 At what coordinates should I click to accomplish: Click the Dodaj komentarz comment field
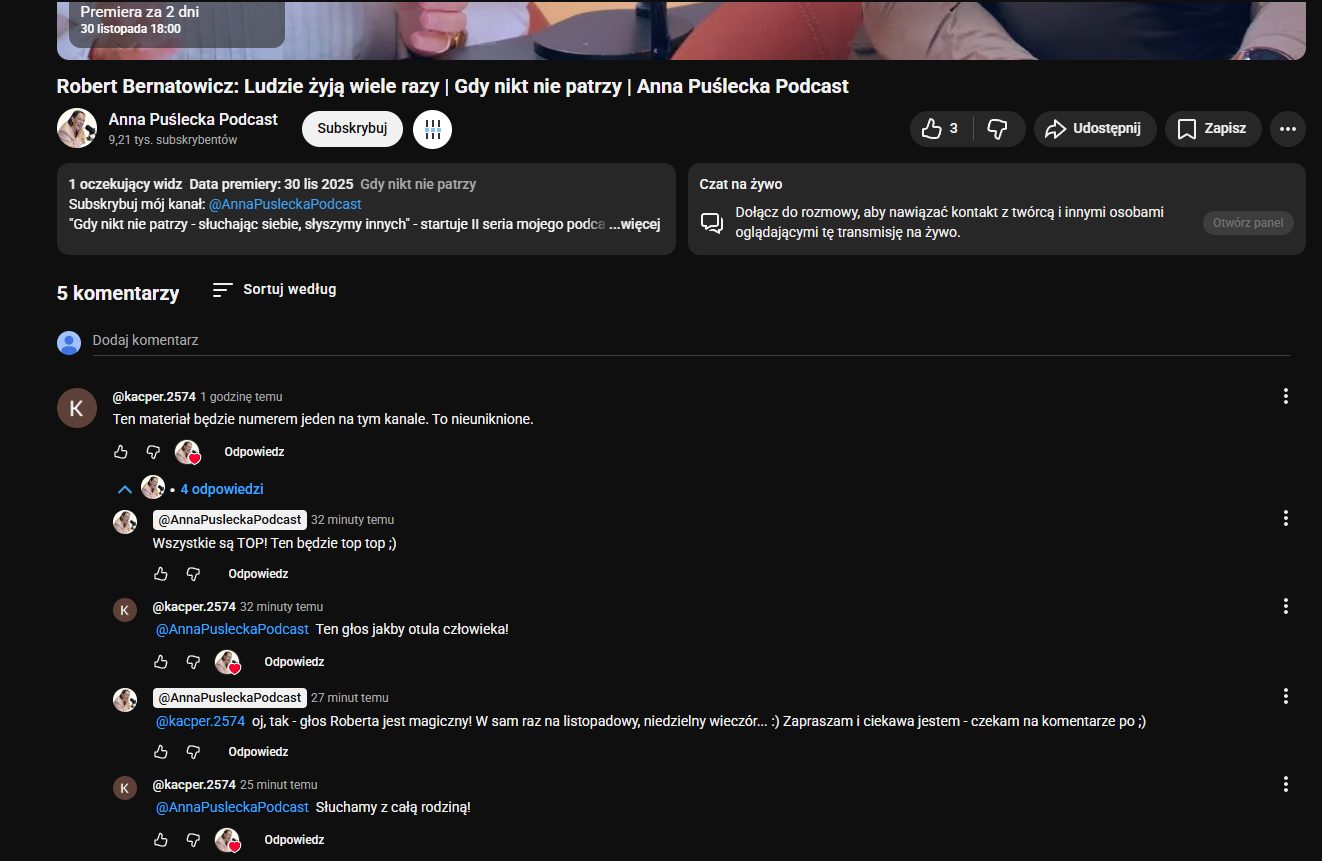click(x=690, y=341)
